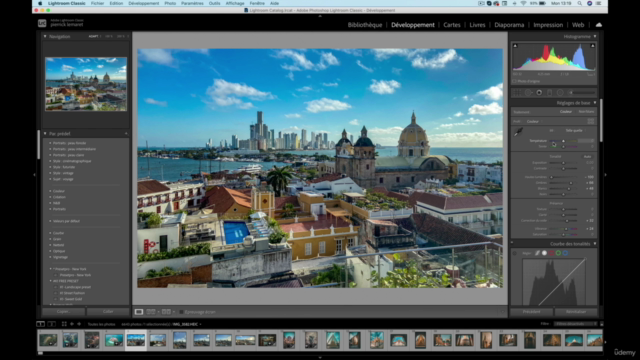Select the spot removal tool
640x360 pixels.
pos(529,93)
